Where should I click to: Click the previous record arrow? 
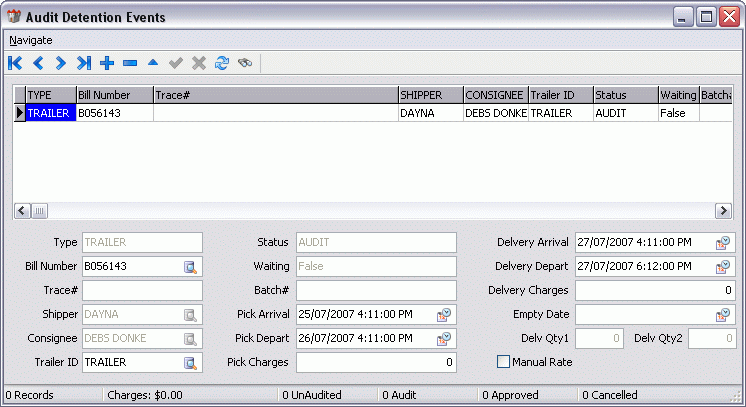click(38, 63)
